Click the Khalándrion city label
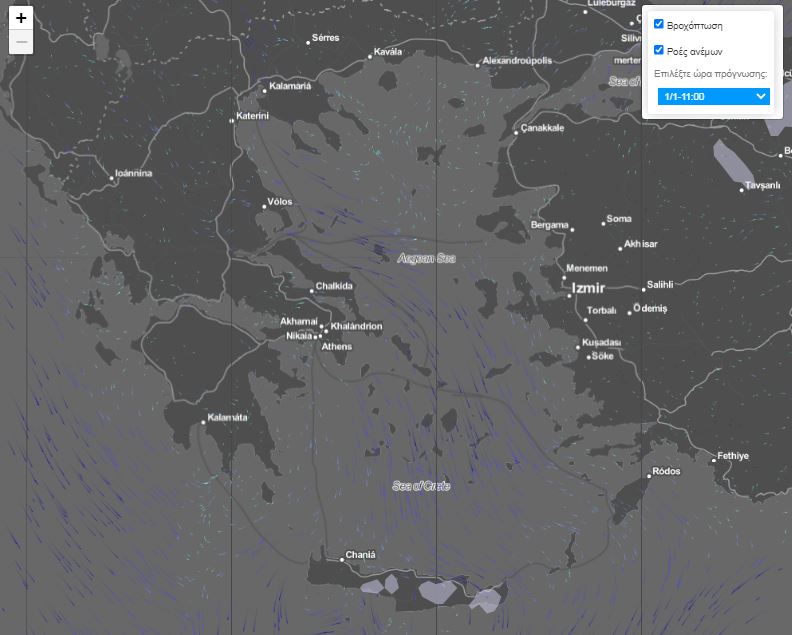This screenshot has height=635, width=792. 356,326
